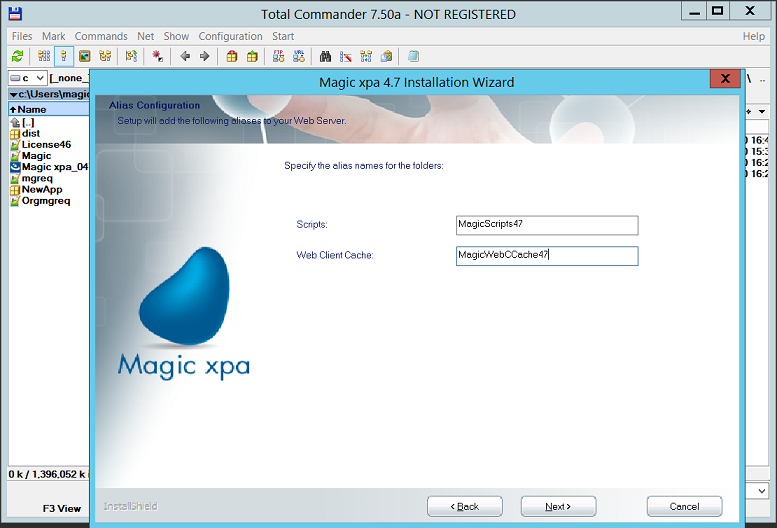The image size is (777, 528).
Task: Click the Pack files box icon
Action: tap(231, 56)
